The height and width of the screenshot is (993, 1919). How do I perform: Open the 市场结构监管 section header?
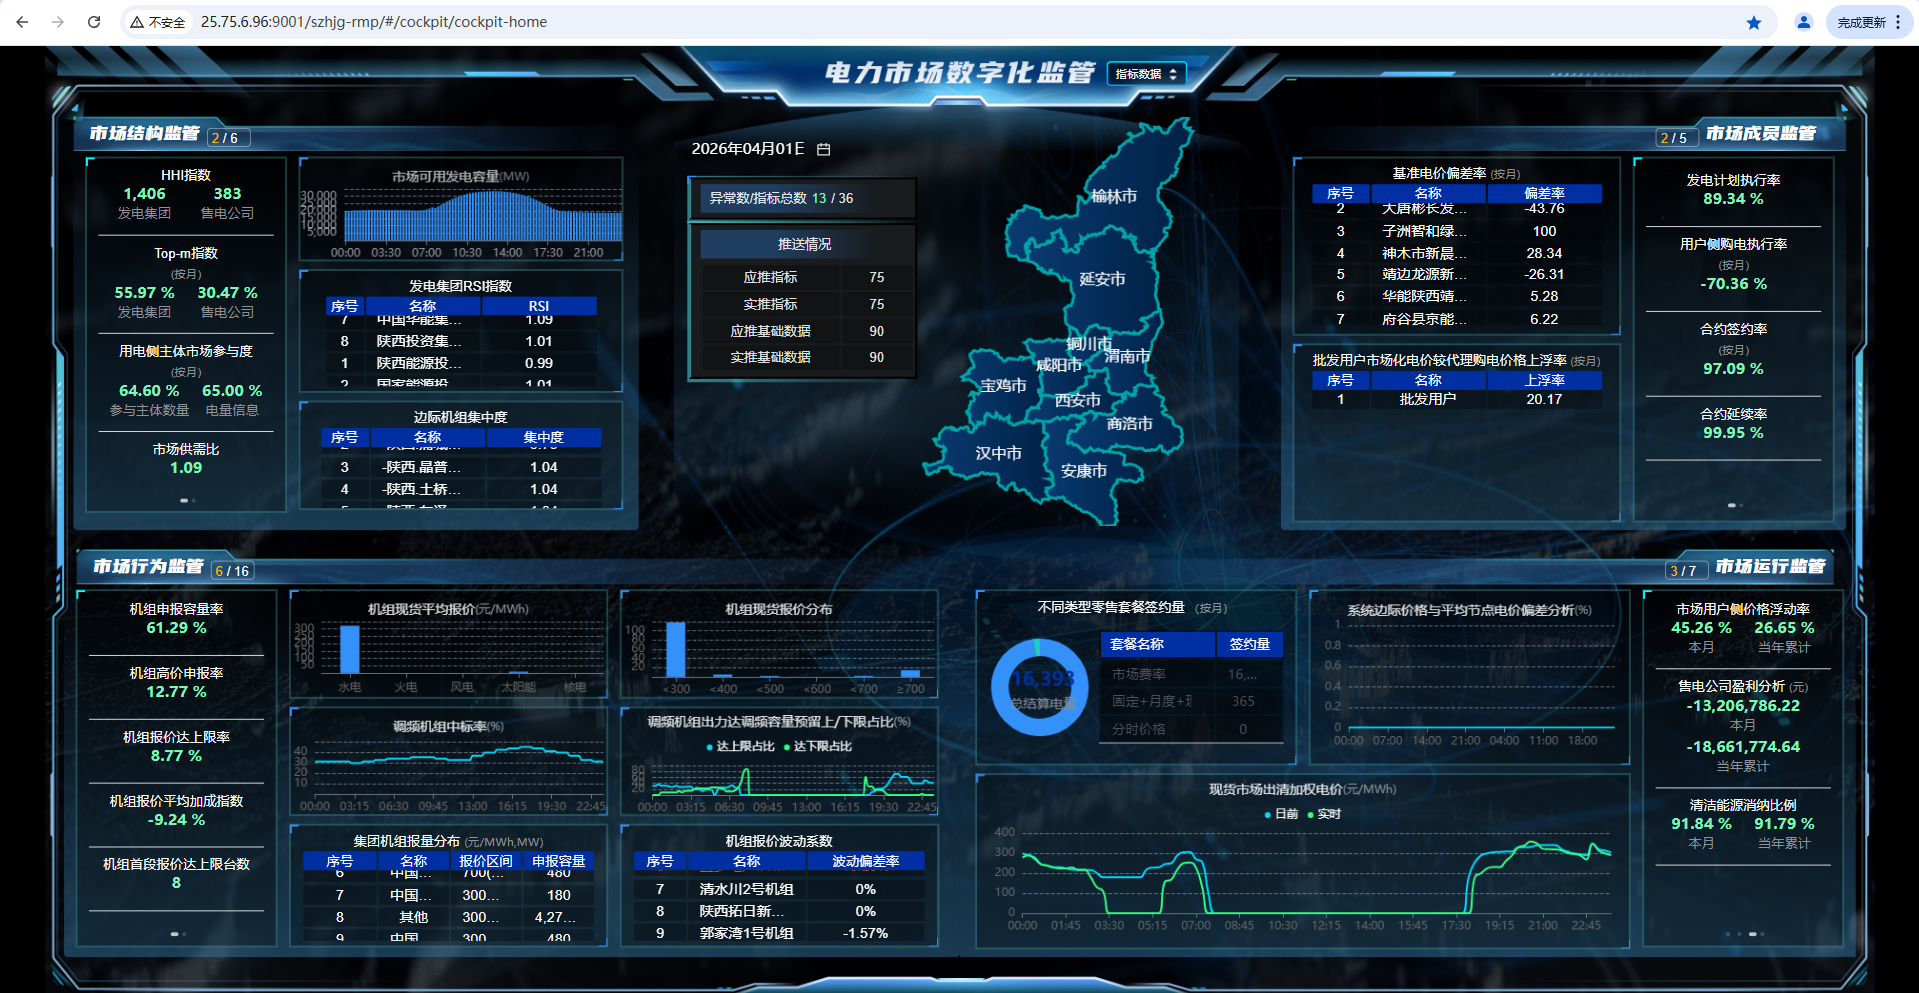coord(145,134)
